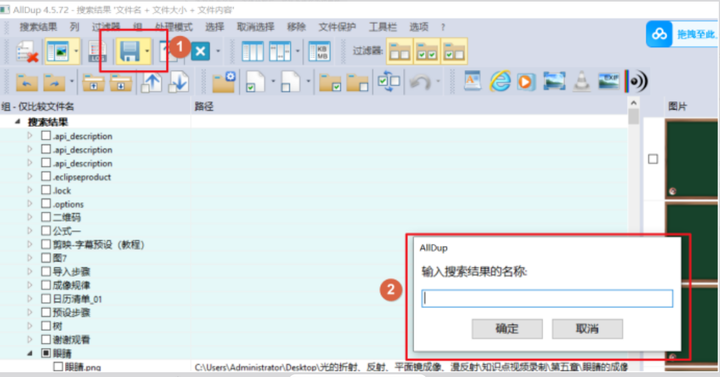
Task: Click the image viewer landscape icon
Action: (554, 81)
